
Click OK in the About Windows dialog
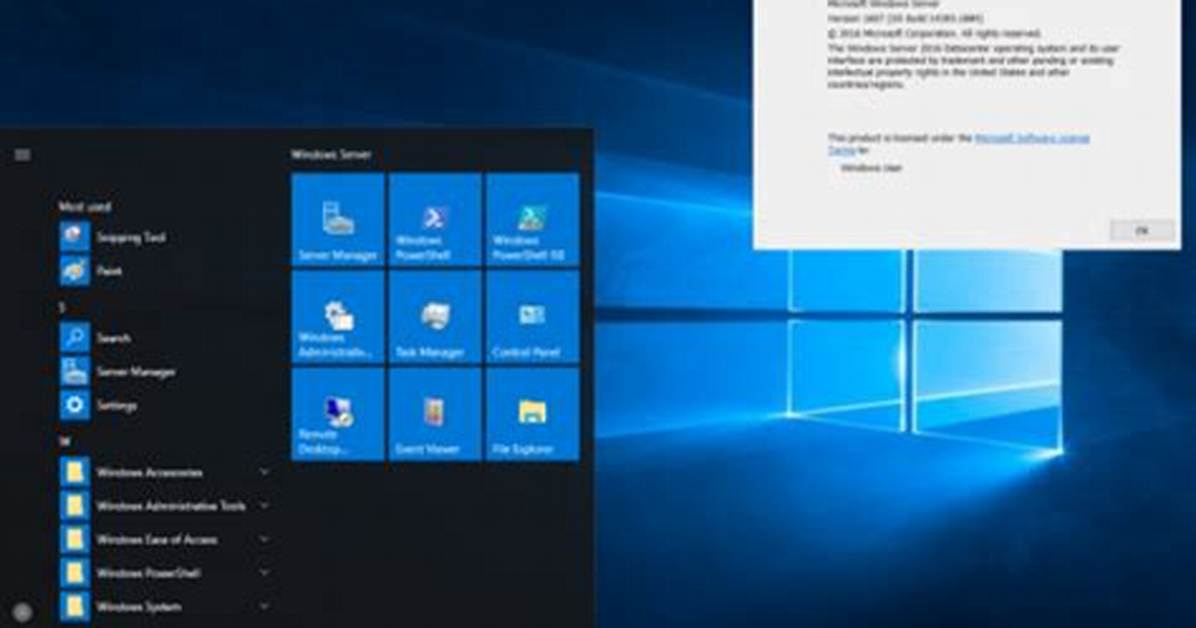pyautogui.click(x=1142, y=230)
